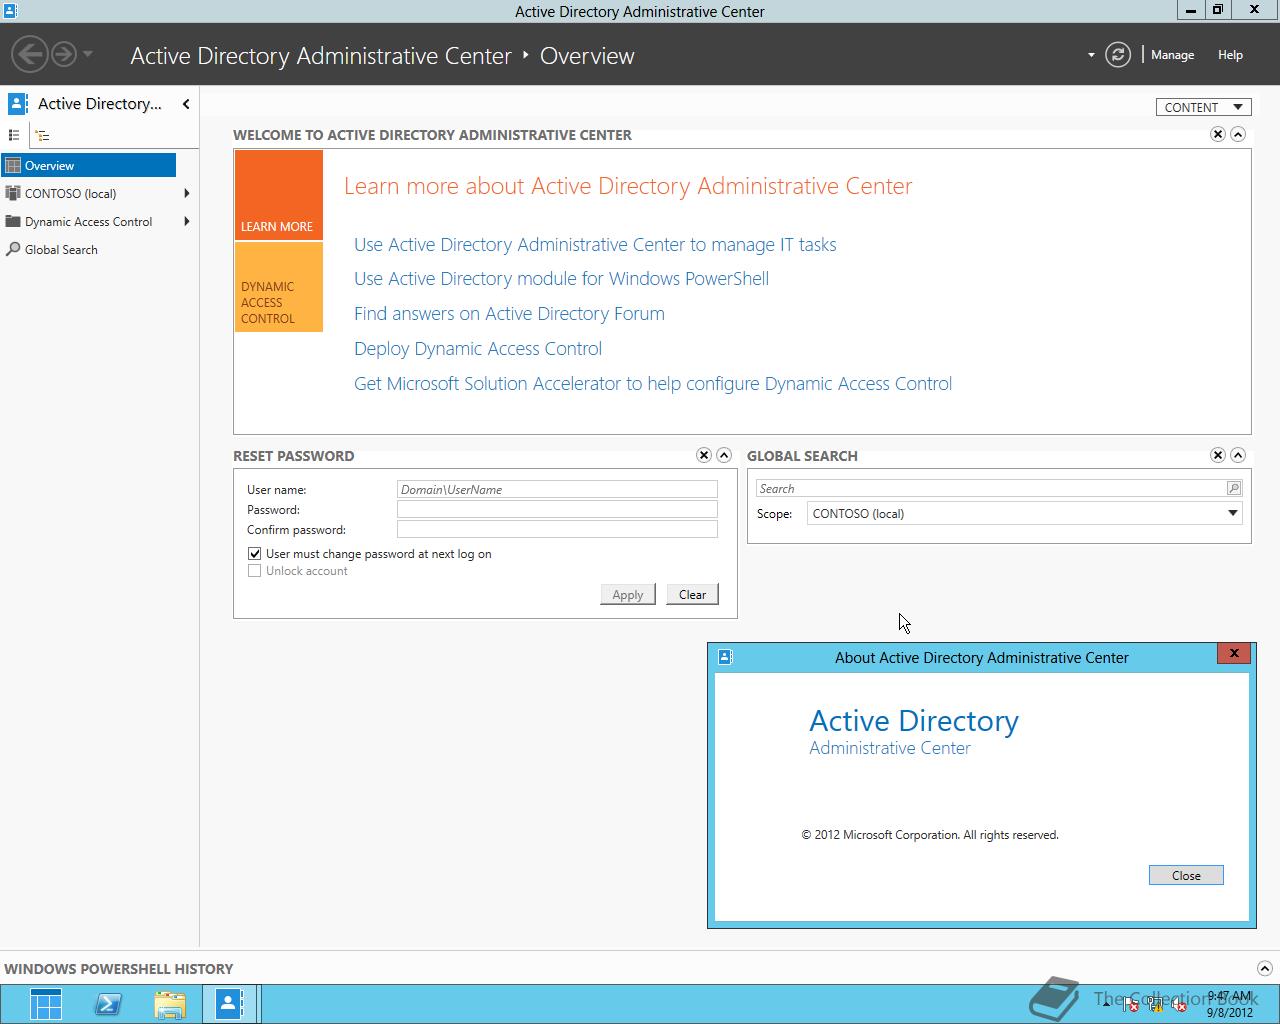The image size is (1280, 1024).
Task: Click the Refresh icon in header
Action: click(1118, 55)
